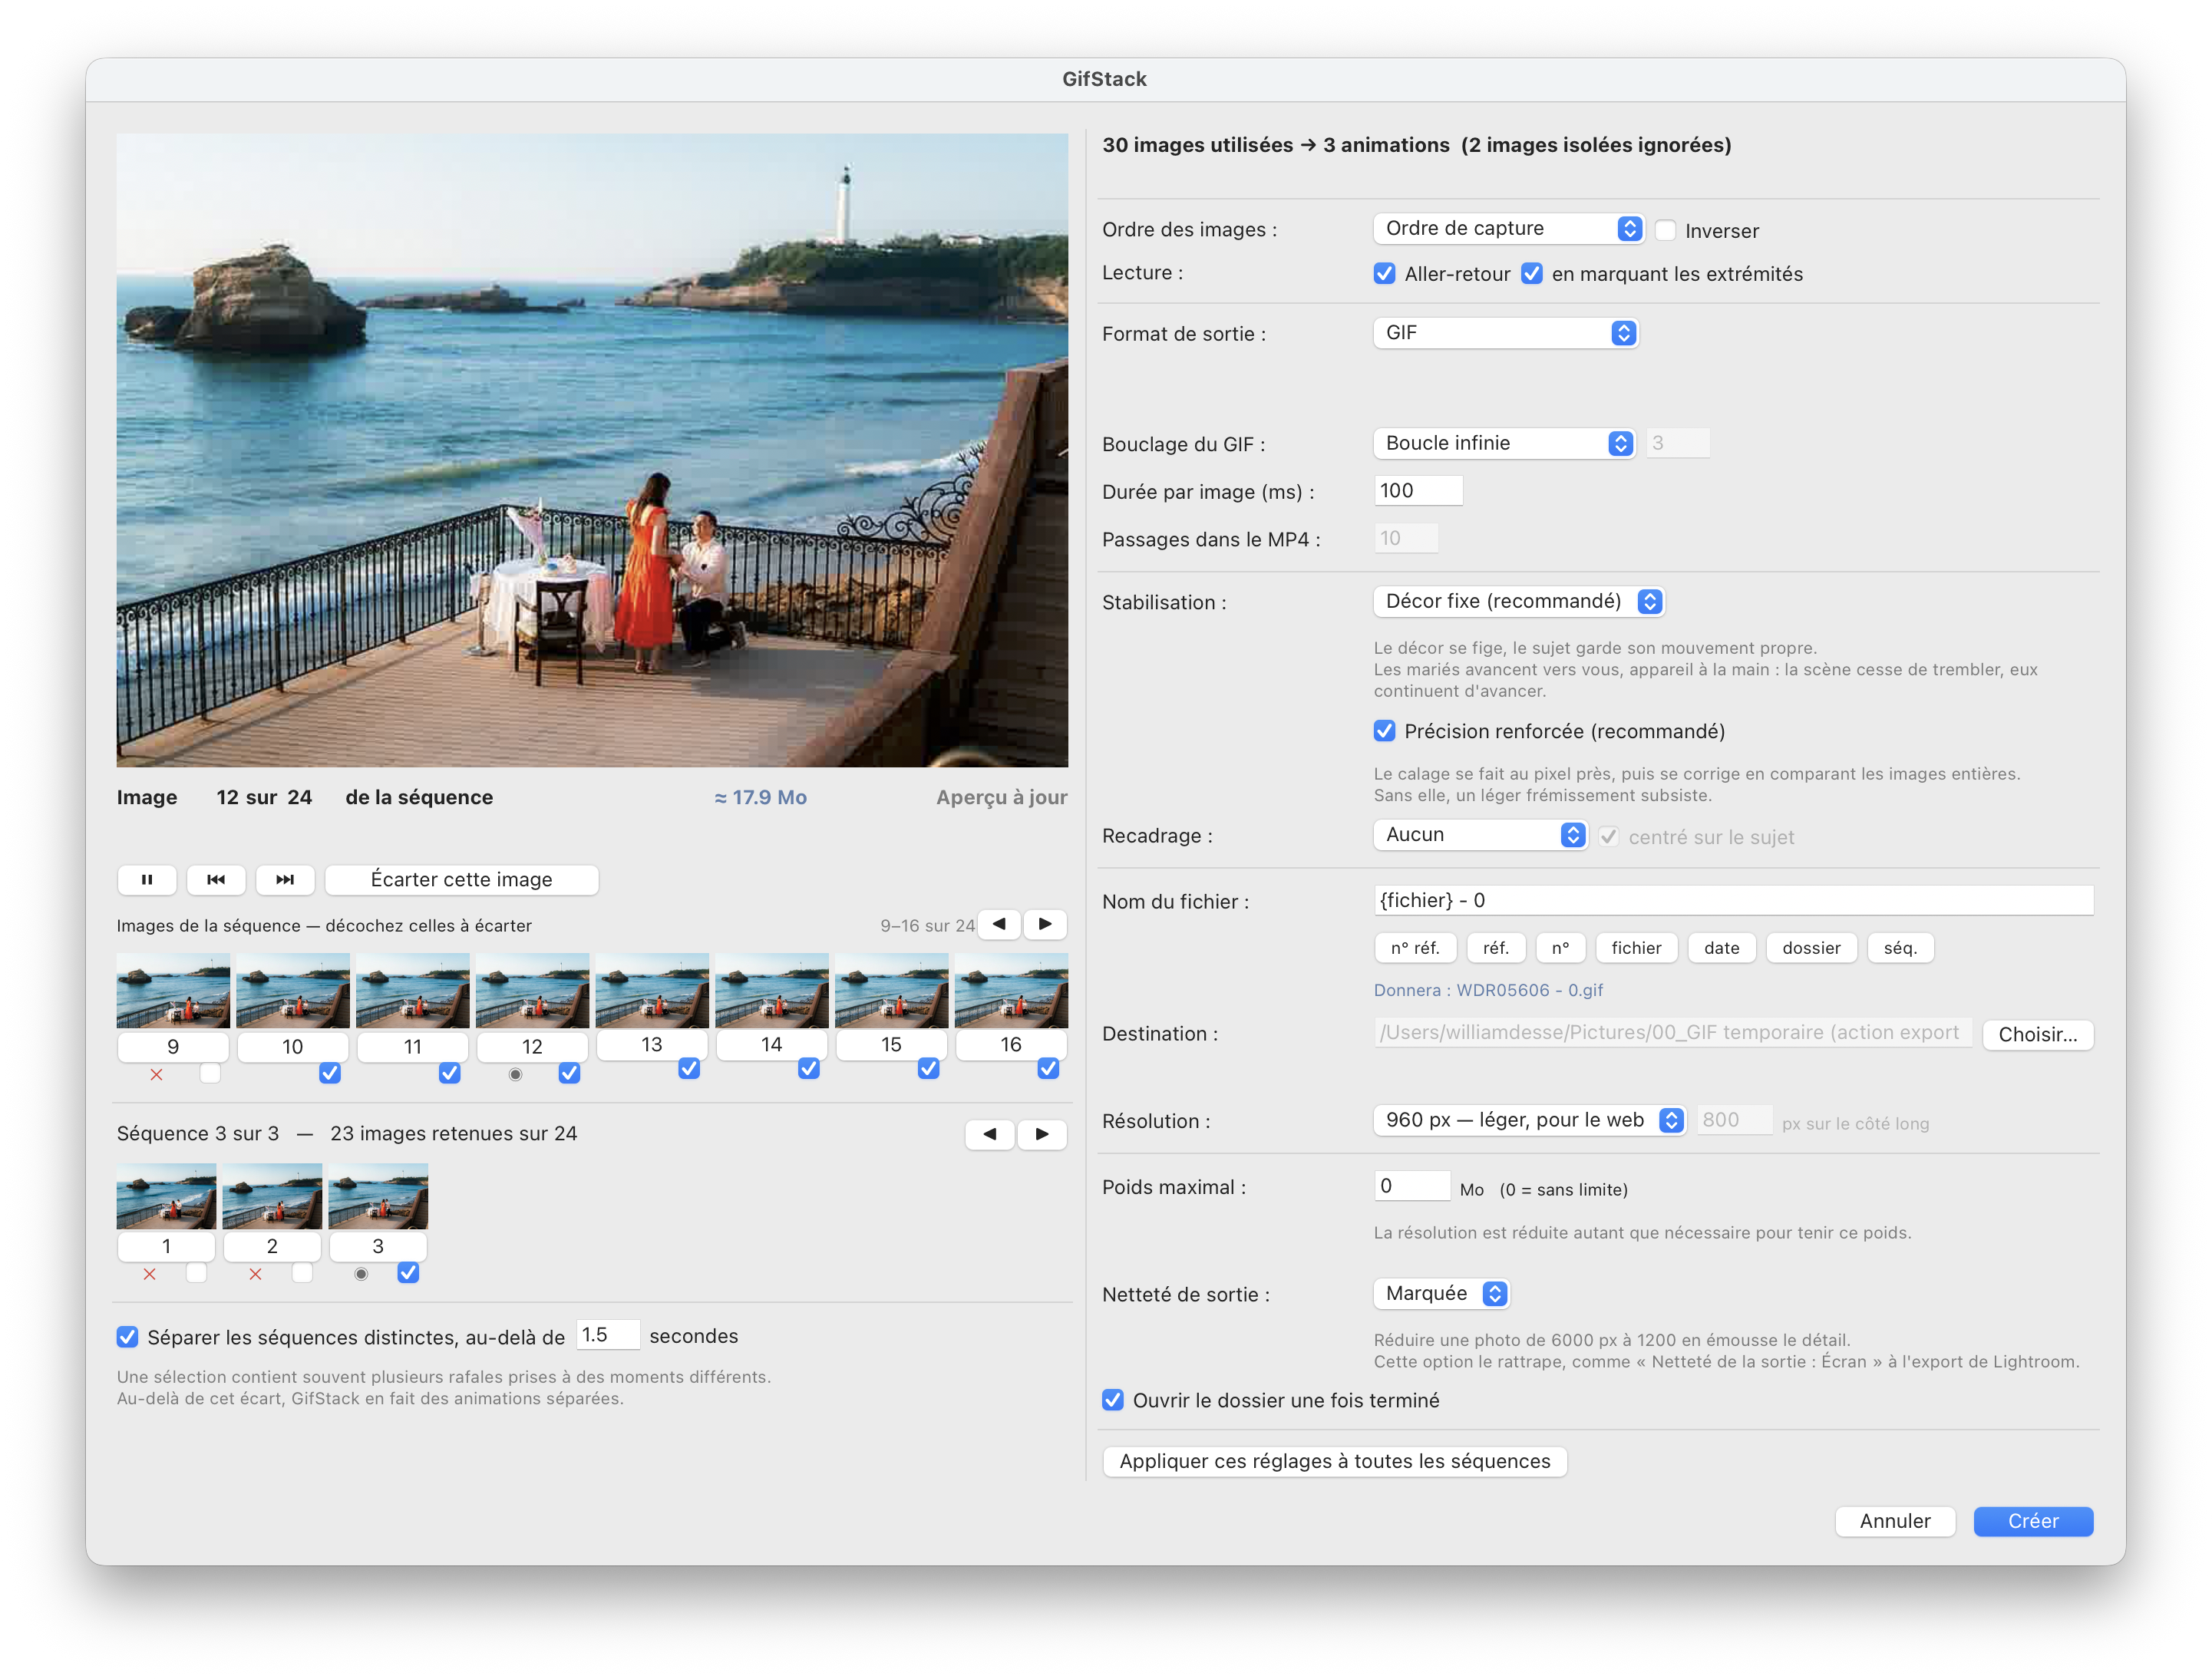This screenshot has height=1679, width=2212.
Task: Click the Écarter cette image button
Action: 462,880
